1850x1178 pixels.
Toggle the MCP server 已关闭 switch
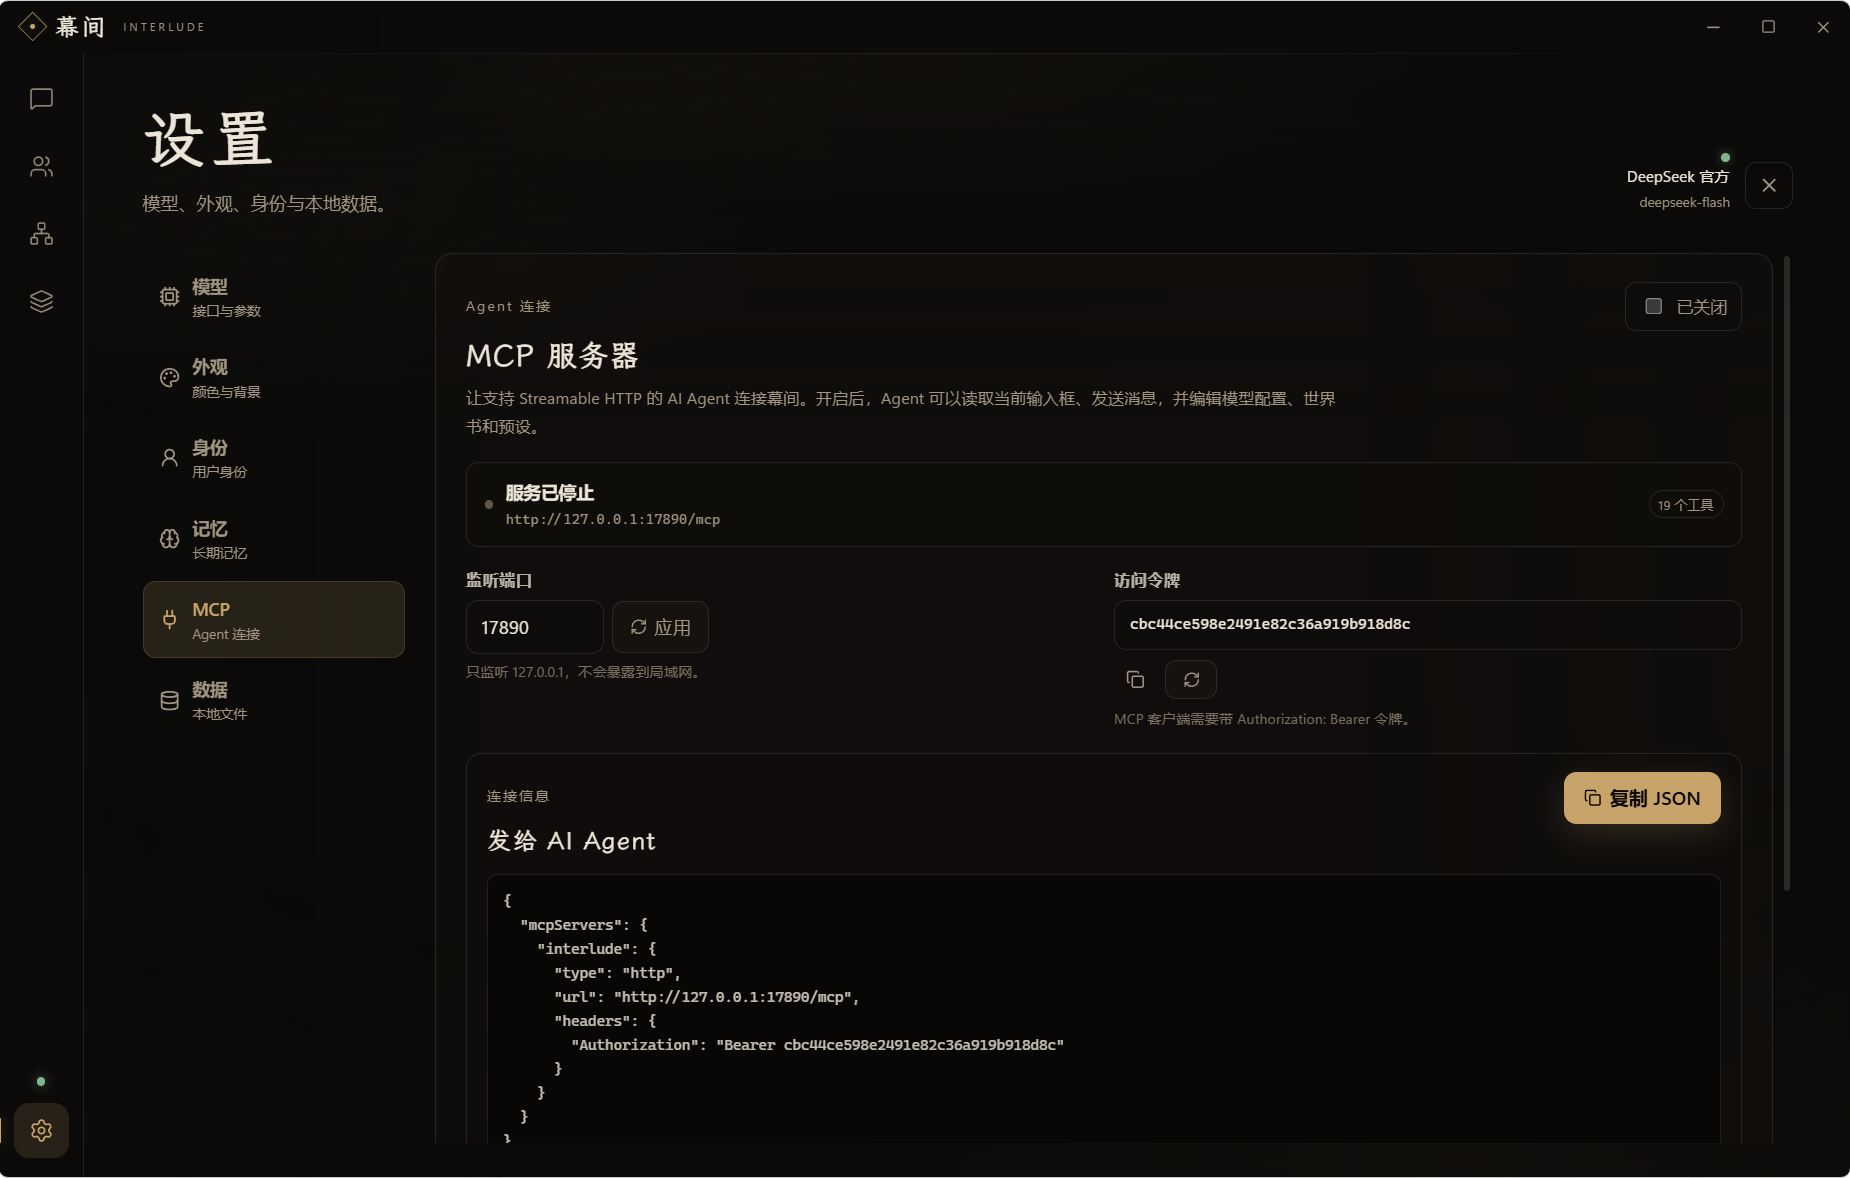[x=1683, y=307]
